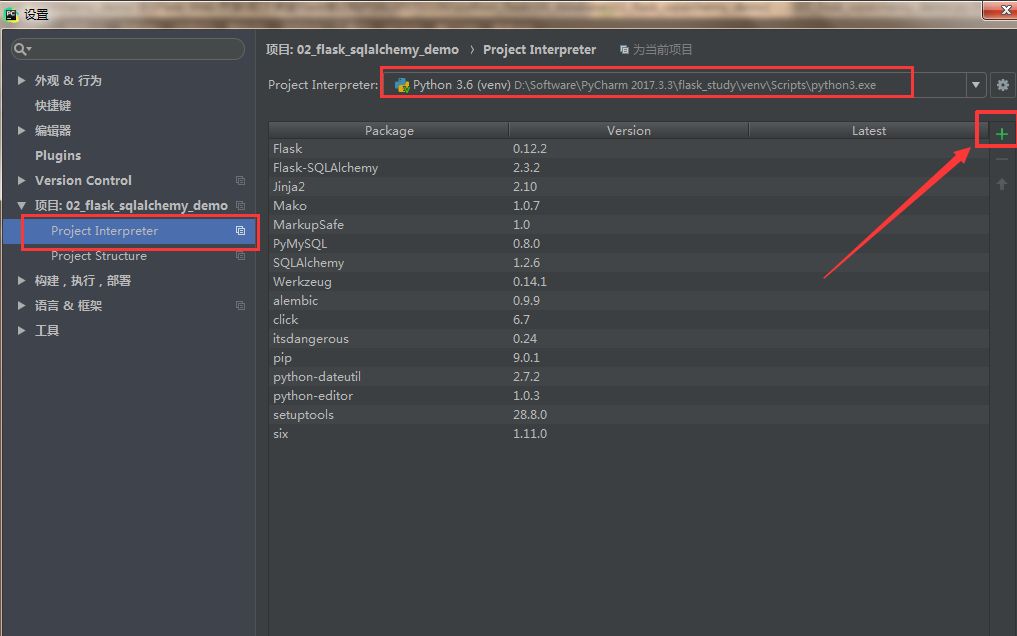
Task: Expand the 编辑器 section
Action: (21, 130)
